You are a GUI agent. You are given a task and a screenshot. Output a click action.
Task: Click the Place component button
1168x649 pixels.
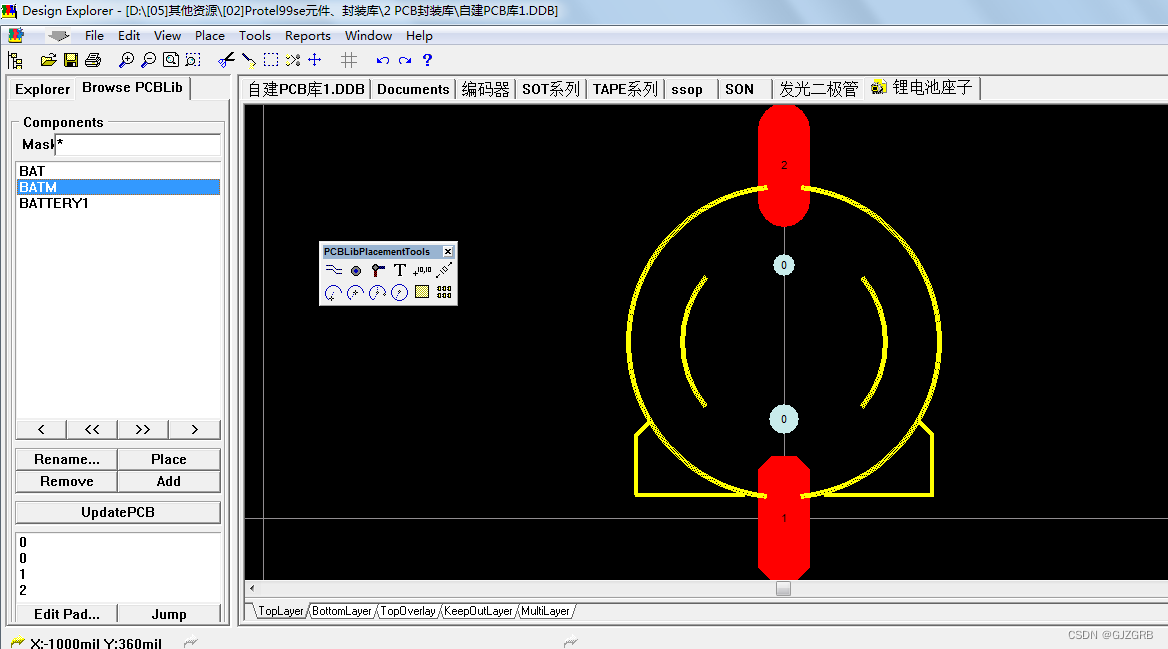169,460
